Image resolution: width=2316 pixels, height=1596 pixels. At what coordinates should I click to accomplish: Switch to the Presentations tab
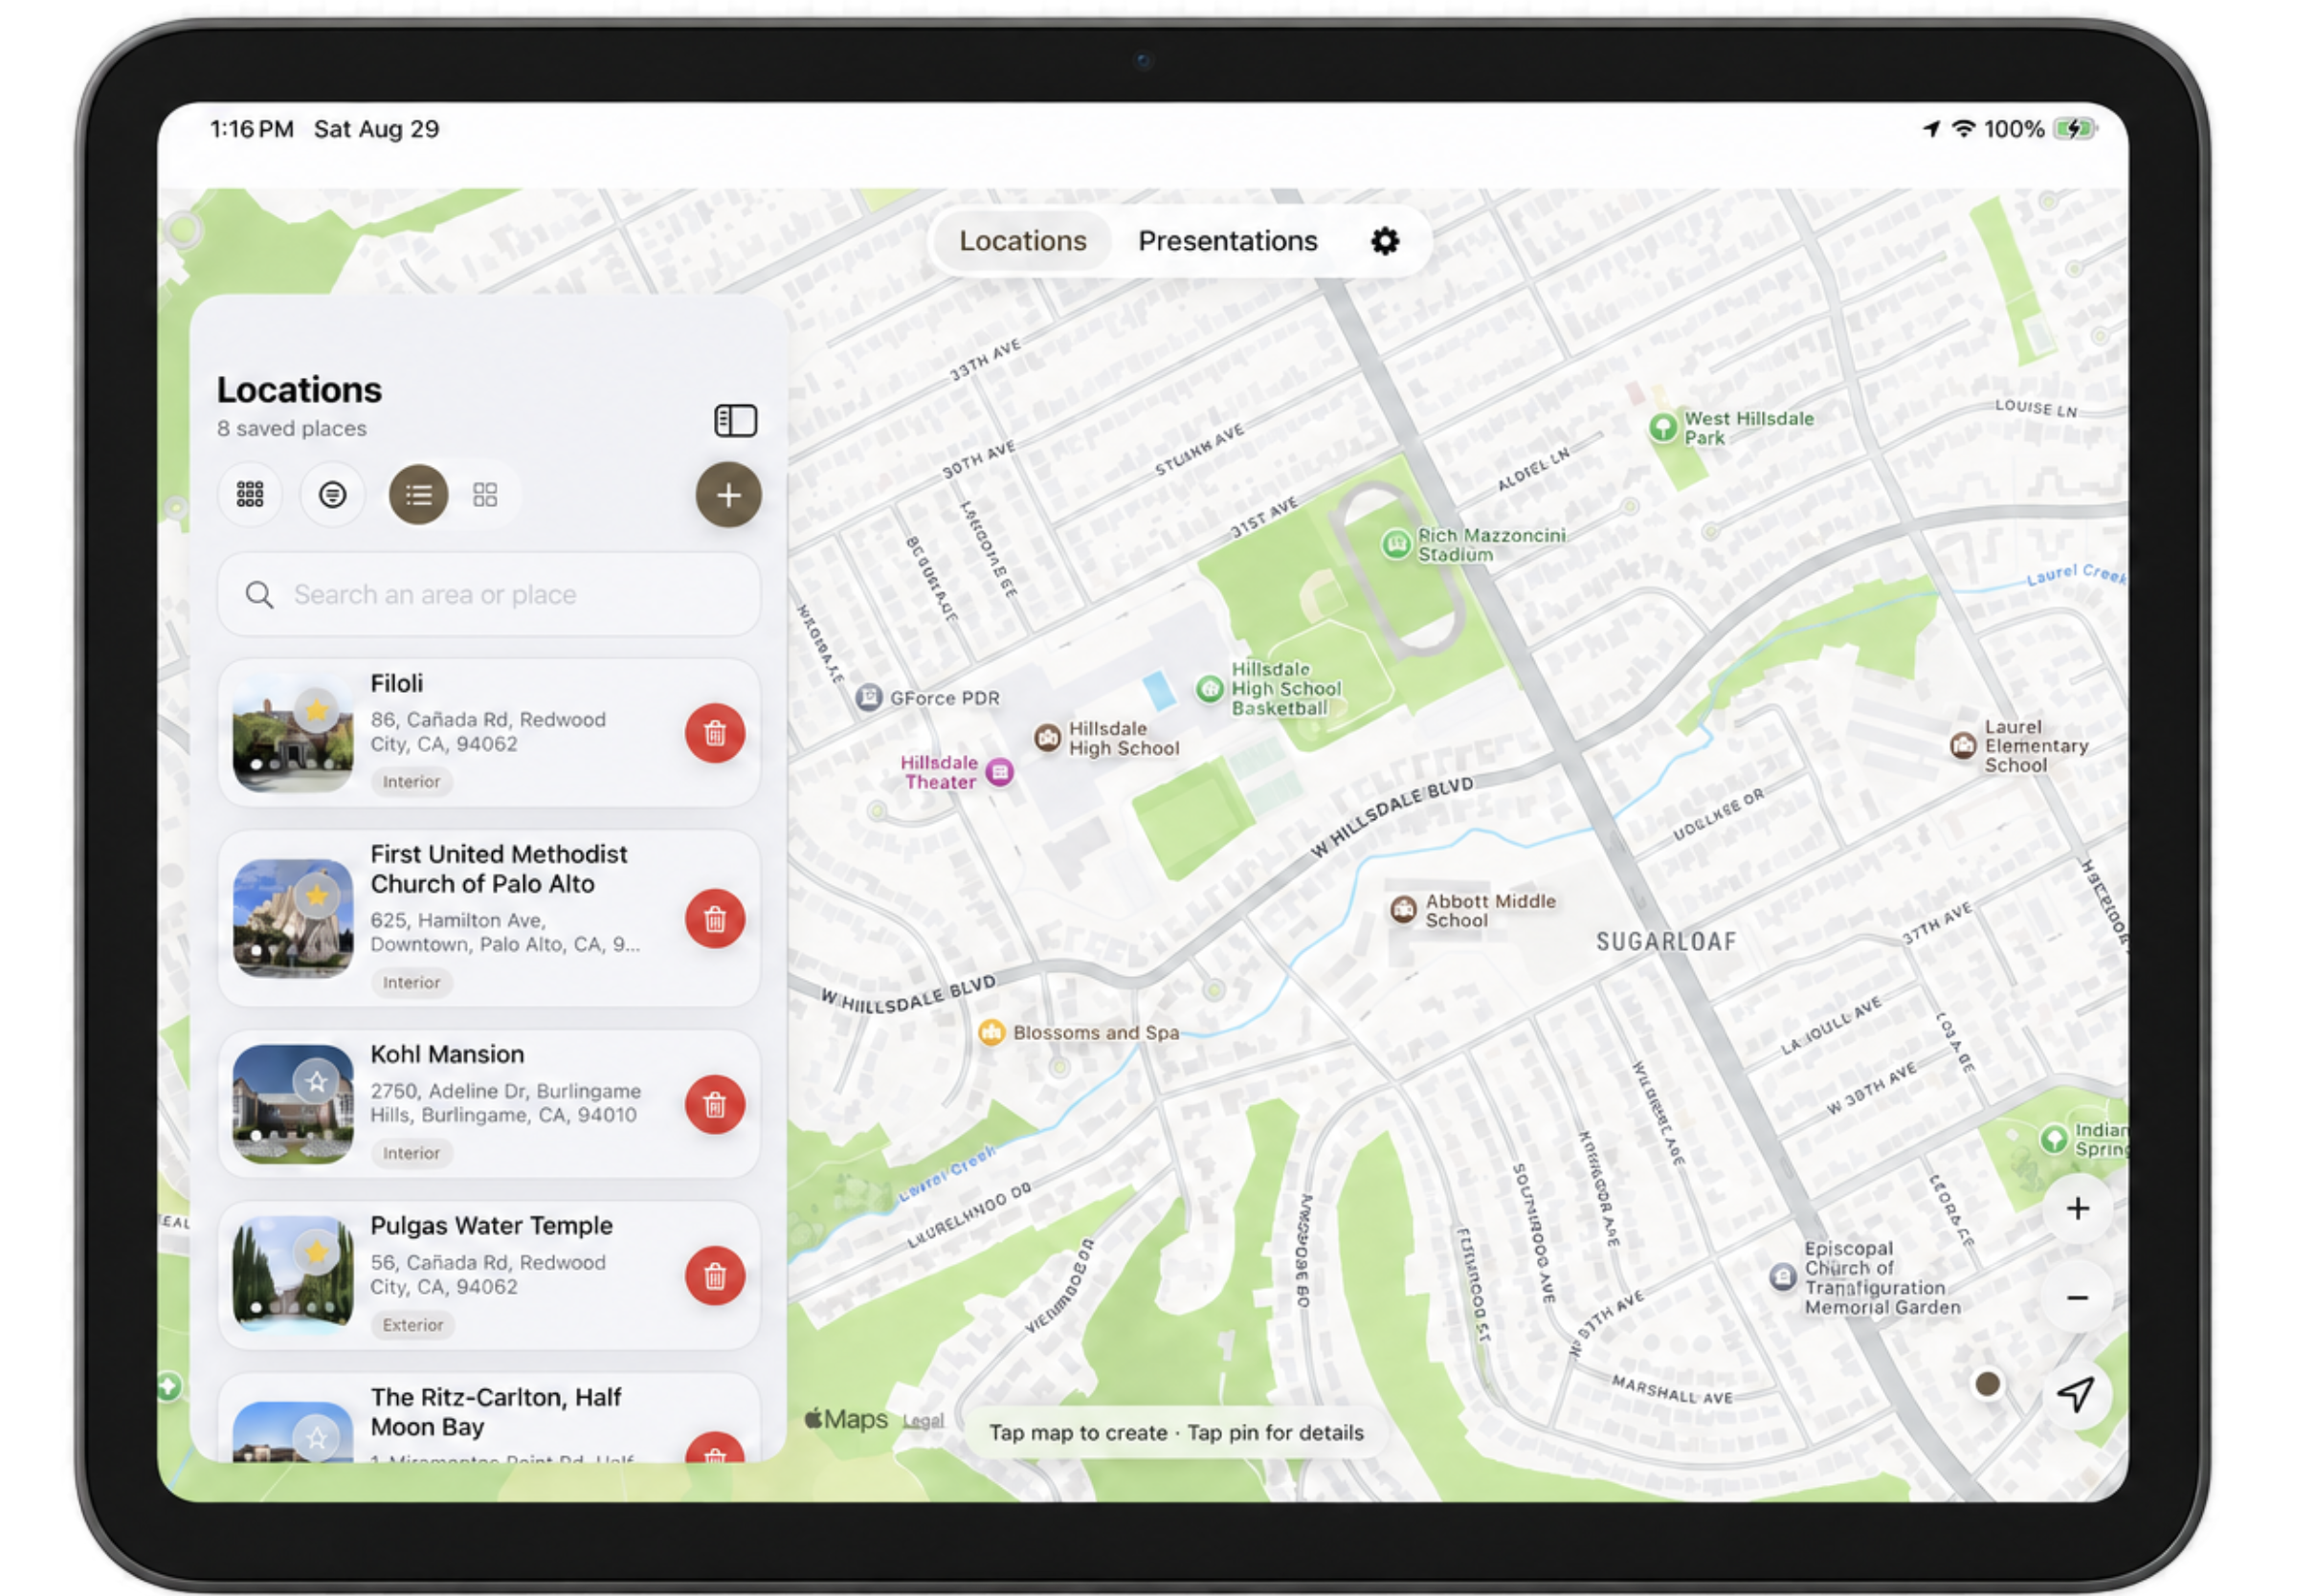(x=1227, y=241)
